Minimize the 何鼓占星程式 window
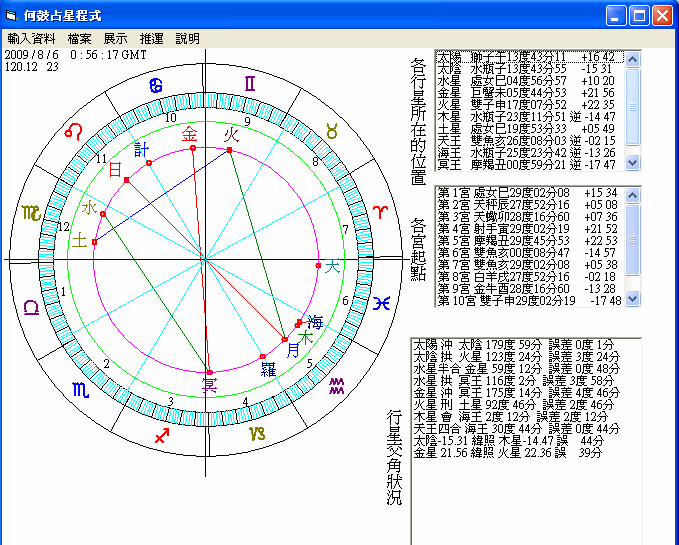 click(x=615, y=16)
